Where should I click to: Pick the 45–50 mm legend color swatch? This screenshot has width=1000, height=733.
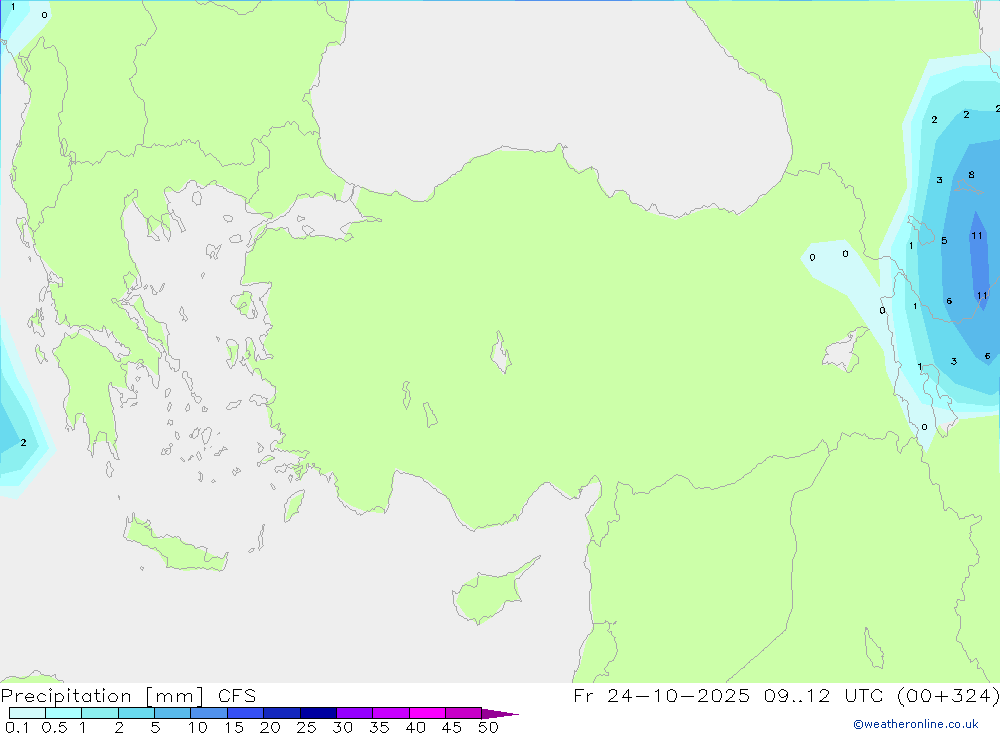(x=464, y=713)
